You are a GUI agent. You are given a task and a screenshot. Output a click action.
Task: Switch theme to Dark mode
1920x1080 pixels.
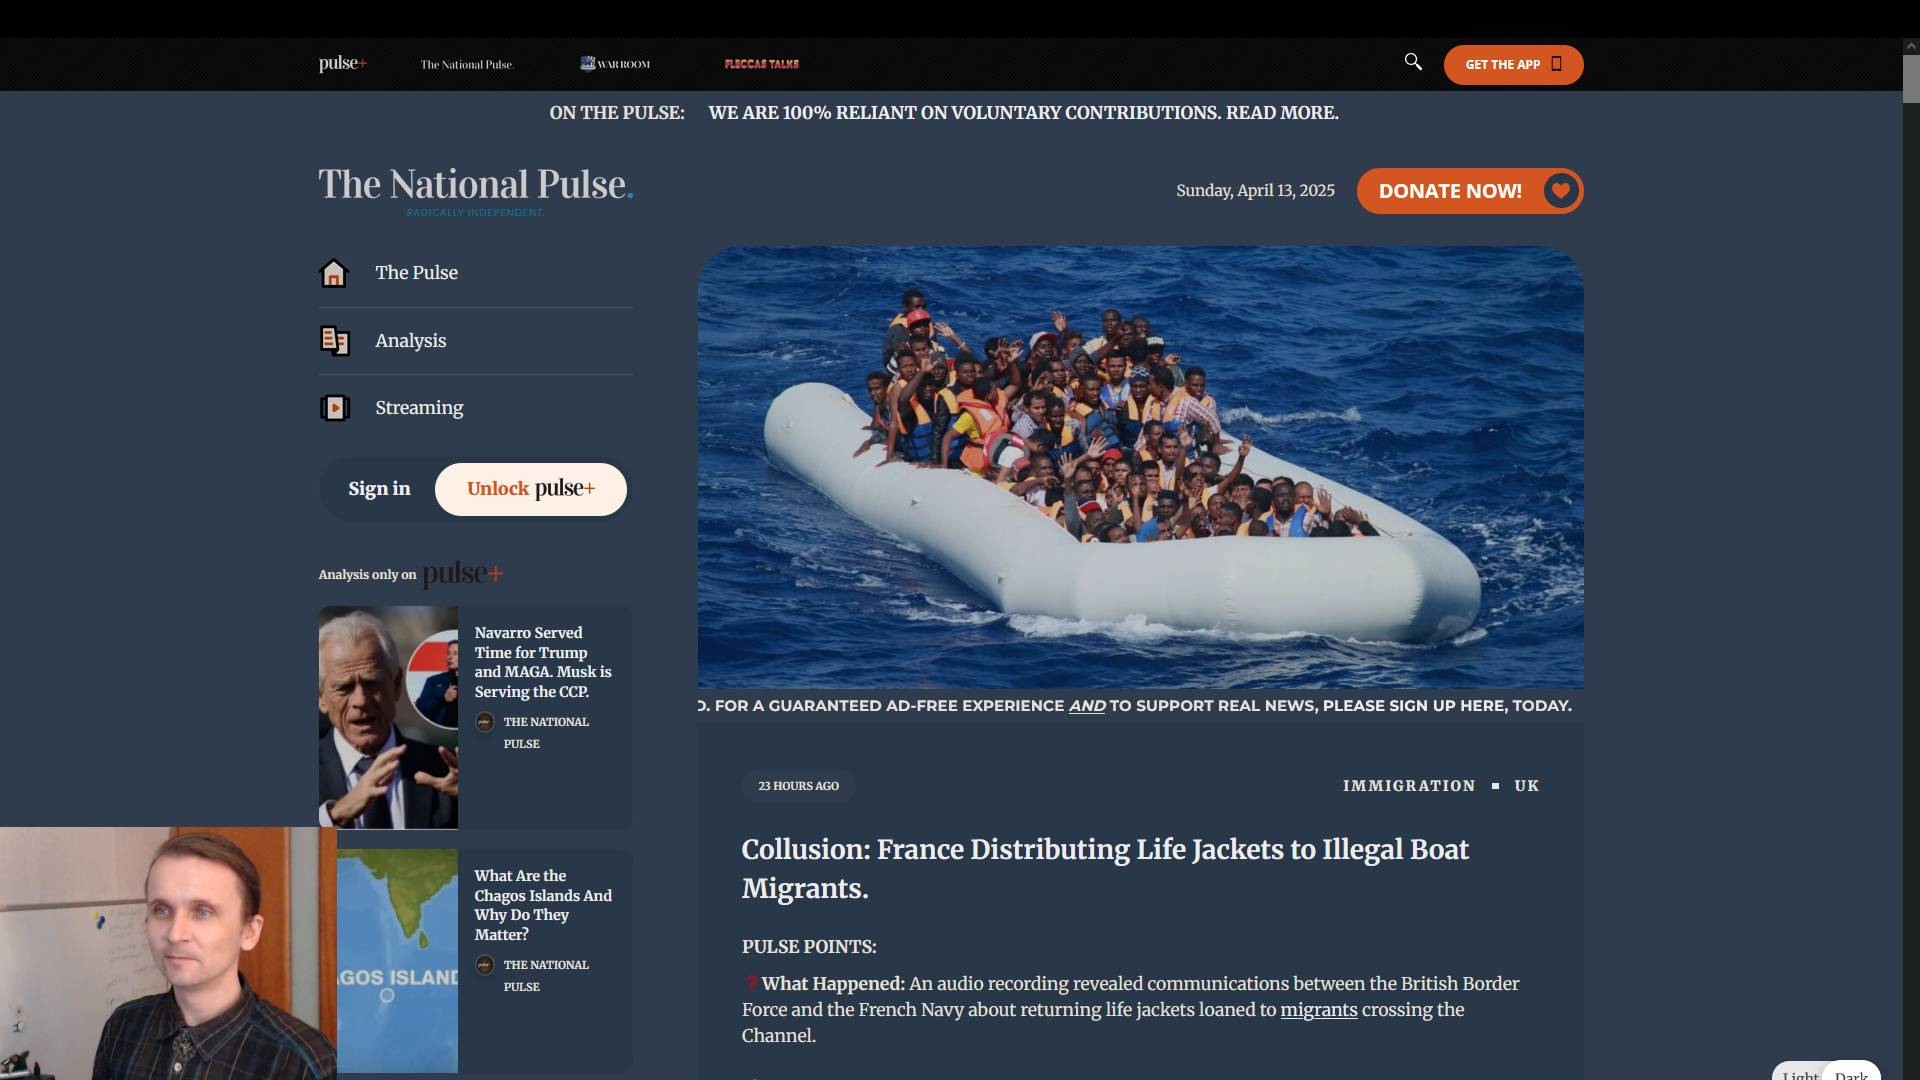point(1851,1073)
